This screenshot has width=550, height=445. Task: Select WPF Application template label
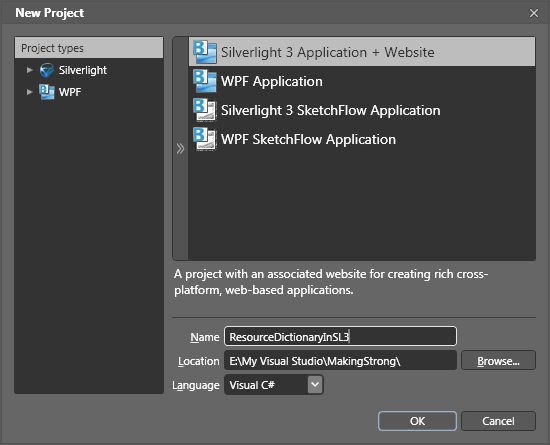coord(271,81)
